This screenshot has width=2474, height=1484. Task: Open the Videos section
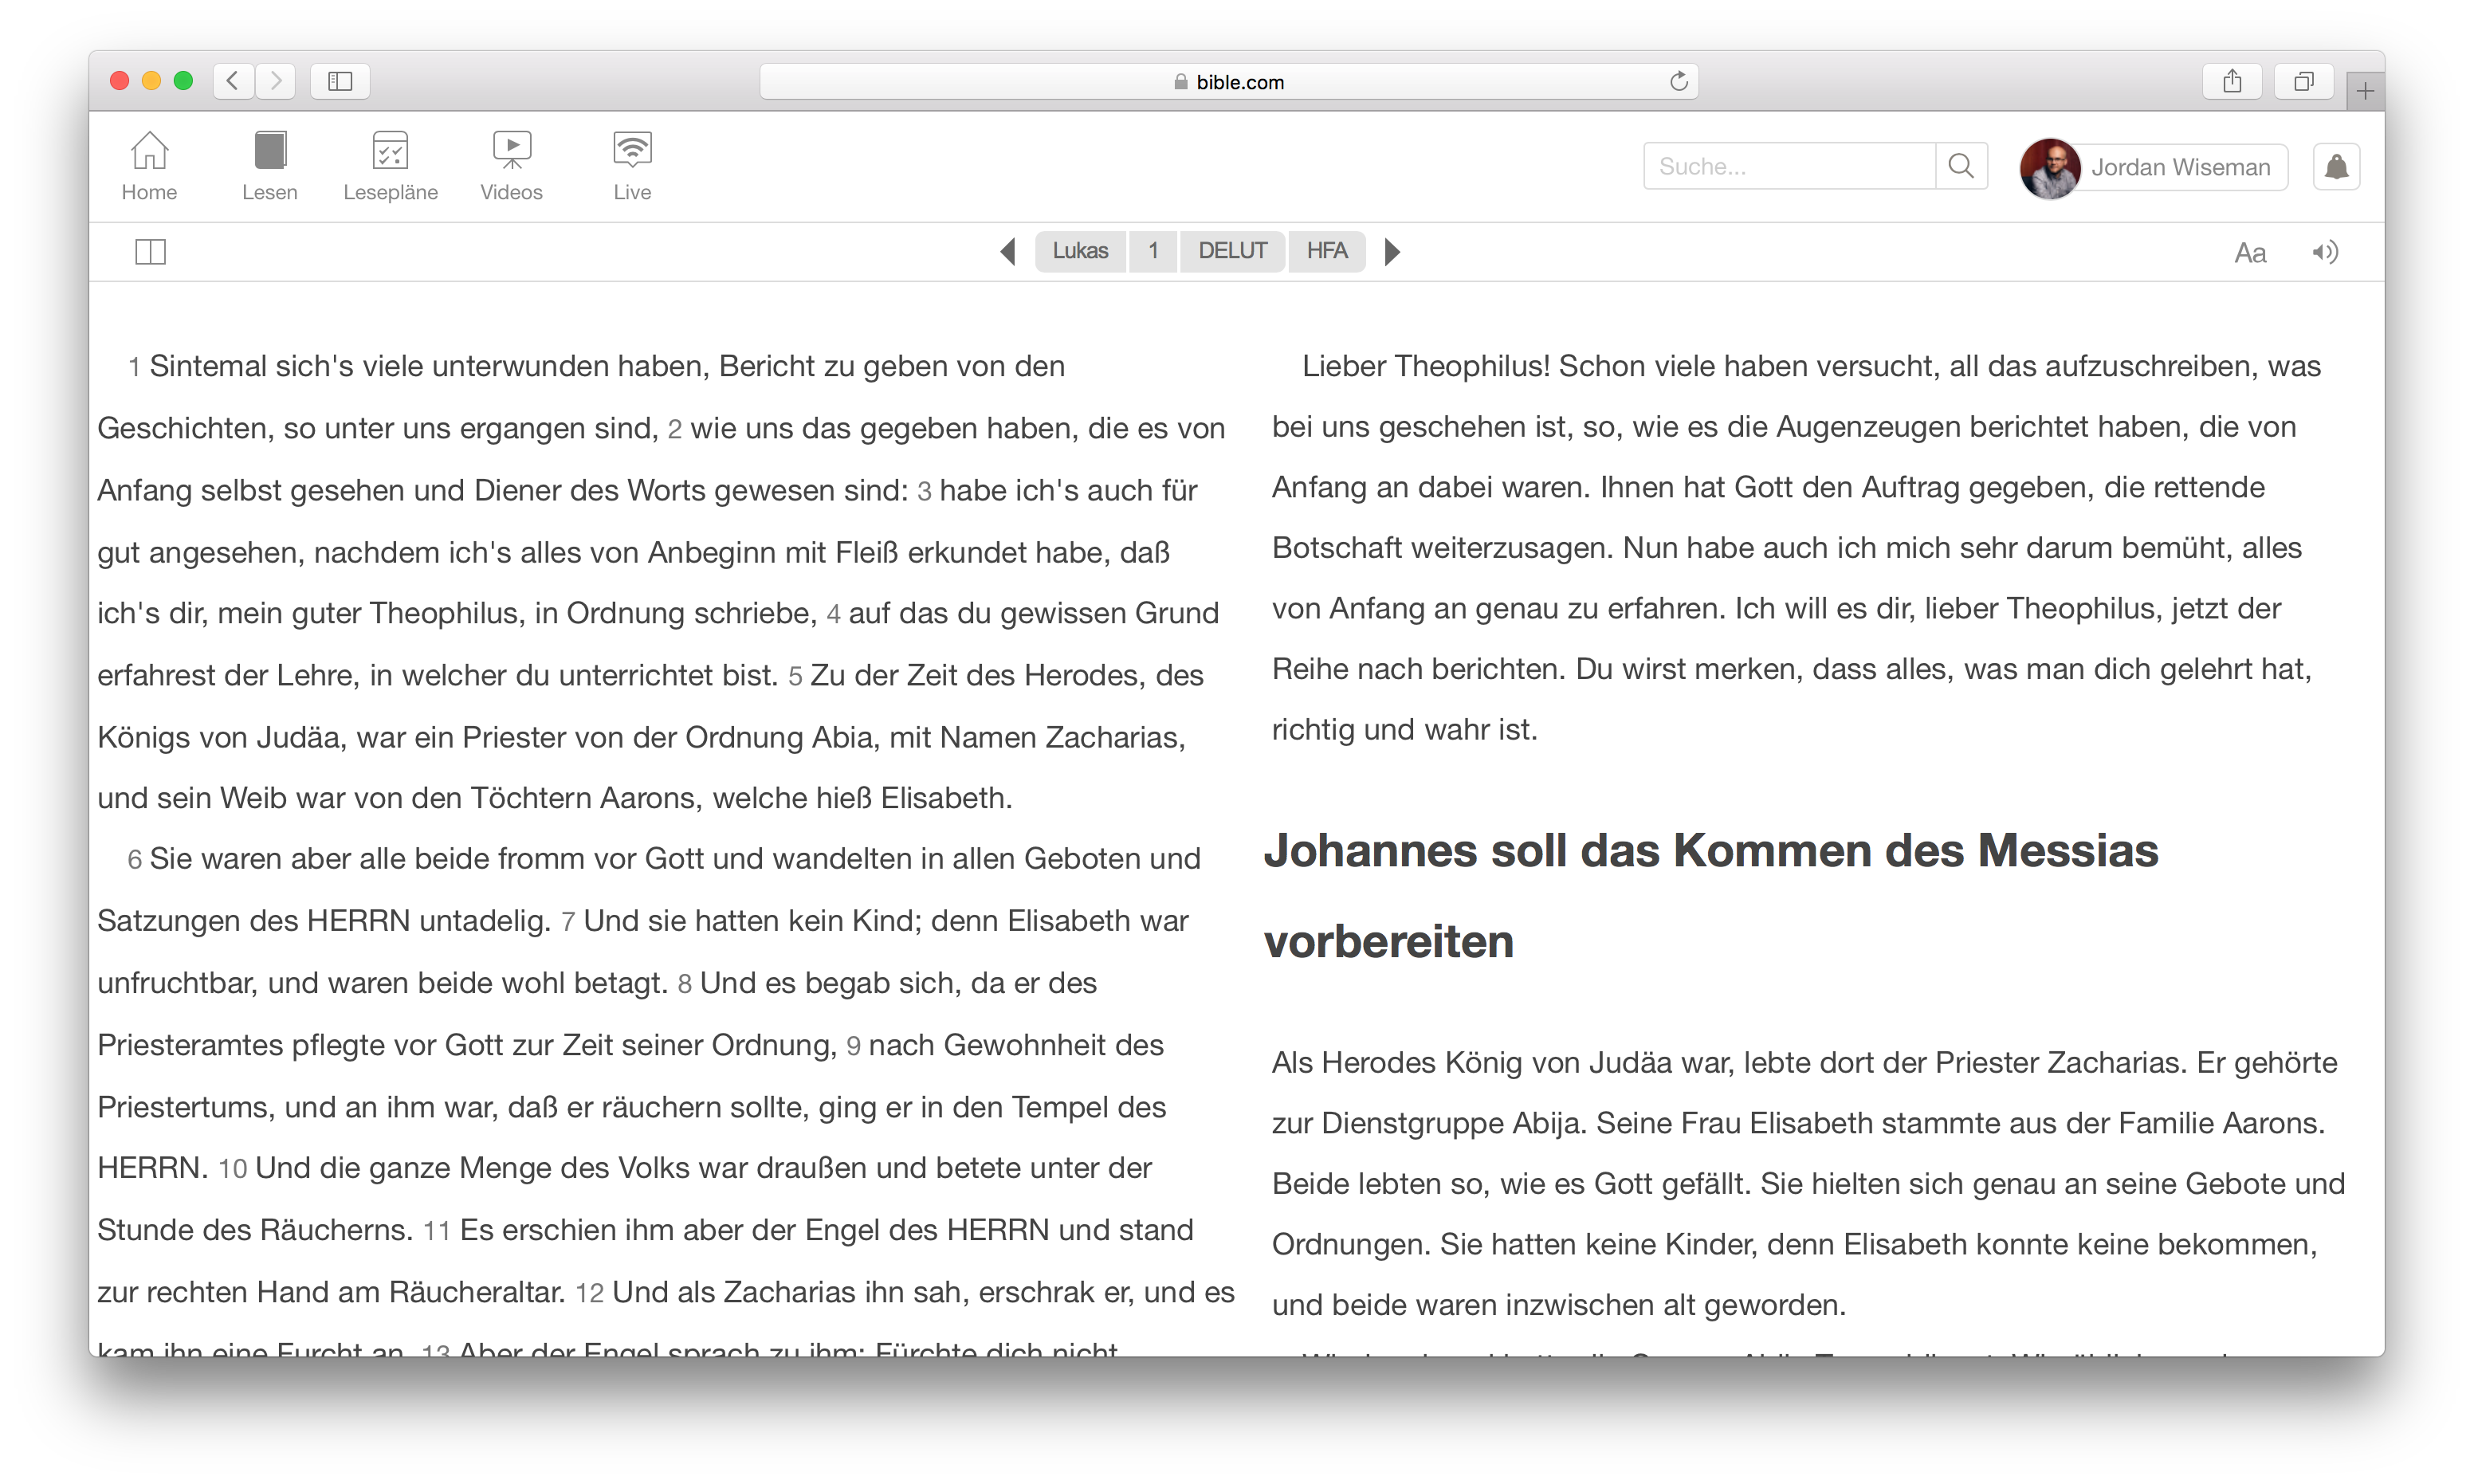pyautogui.click(x=511, y=152)
